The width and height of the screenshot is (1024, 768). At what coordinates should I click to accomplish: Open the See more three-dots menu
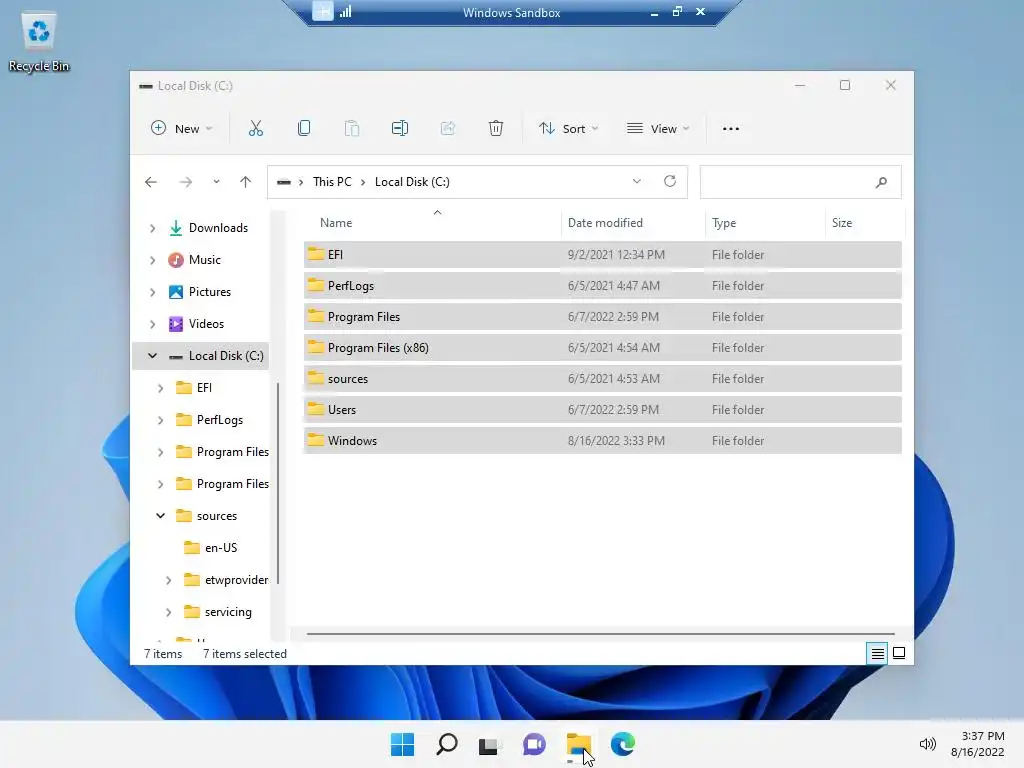pos(731,129)
